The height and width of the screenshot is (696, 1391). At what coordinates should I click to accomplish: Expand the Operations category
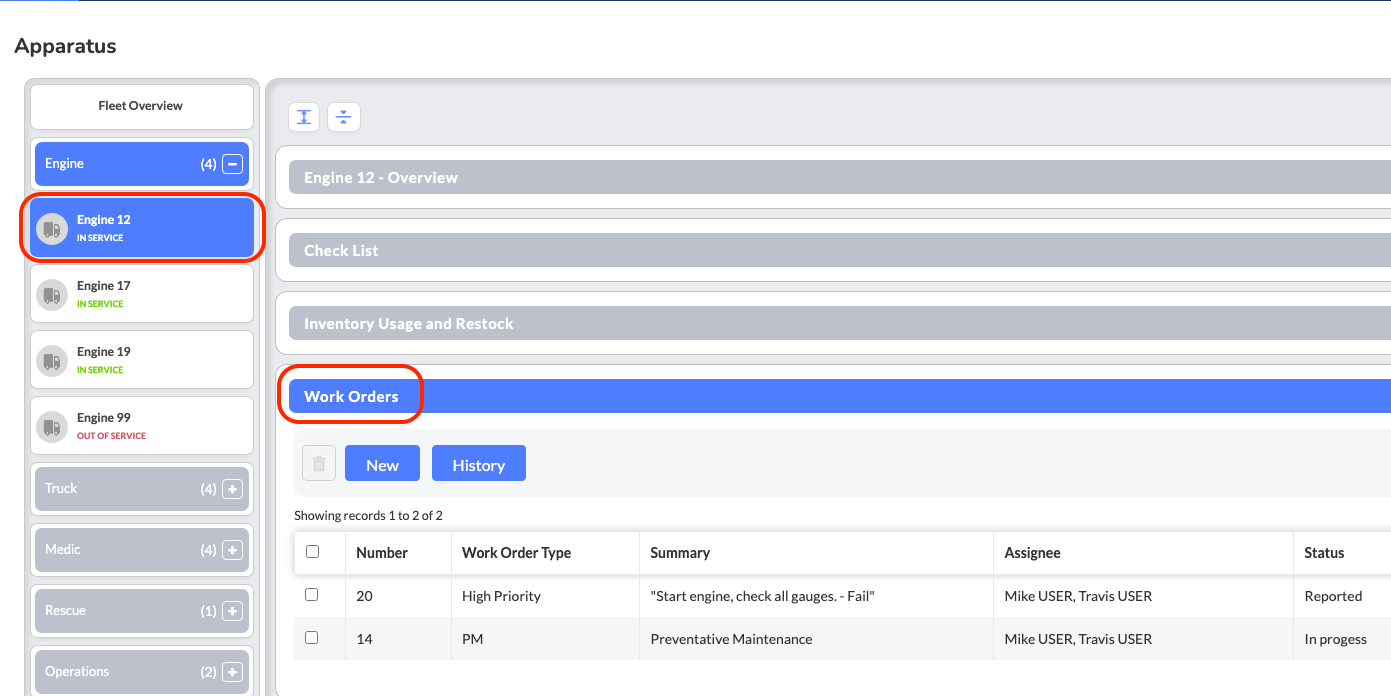pos(232,672)
